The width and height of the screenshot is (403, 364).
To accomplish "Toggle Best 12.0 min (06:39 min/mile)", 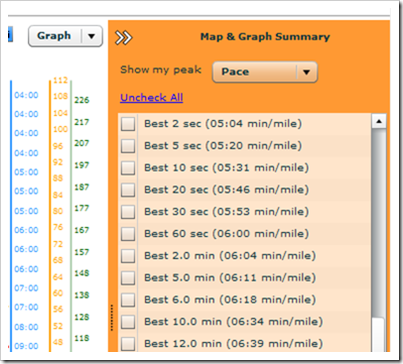I will [x=128, y=344].
